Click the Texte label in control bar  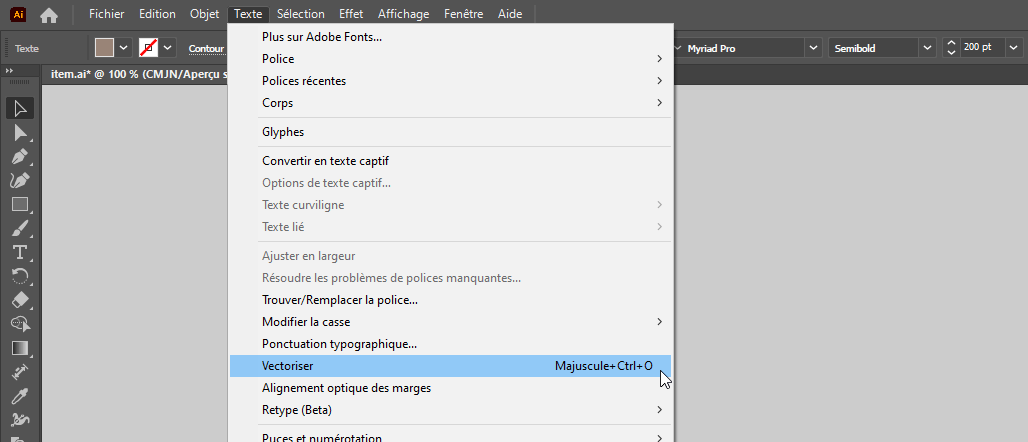pos(27,49)
